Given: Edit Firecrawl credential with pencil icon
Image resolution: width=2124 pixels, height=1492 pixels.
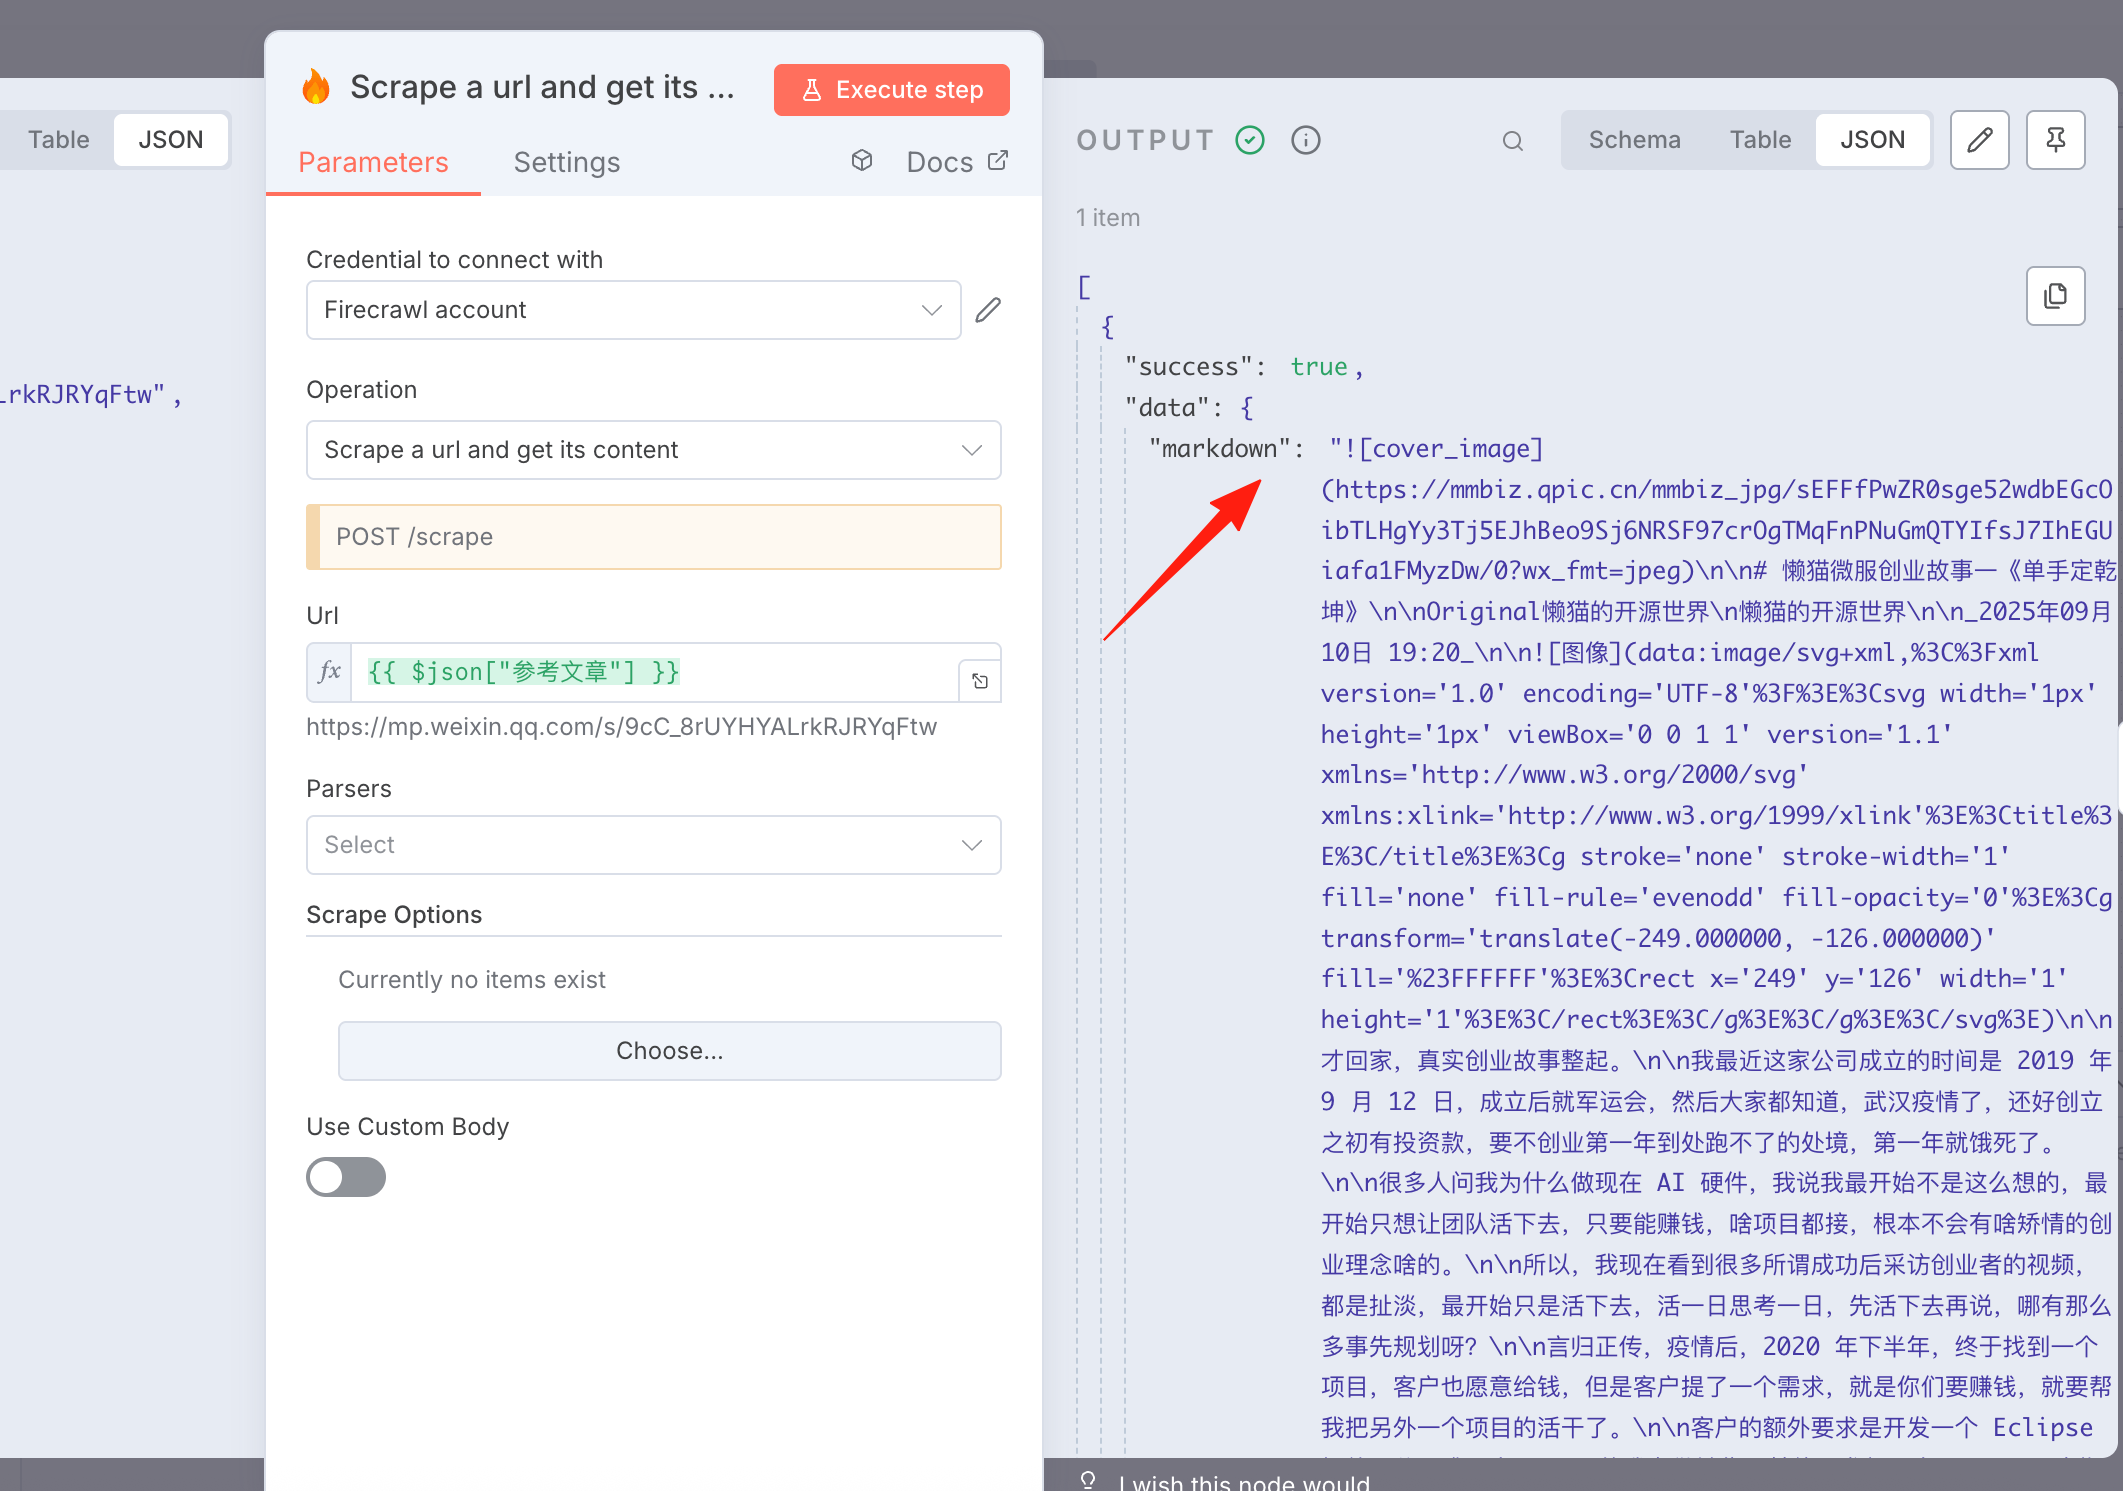Looking at the screenshot, I should pyautogui.click(x=988, y=310).
